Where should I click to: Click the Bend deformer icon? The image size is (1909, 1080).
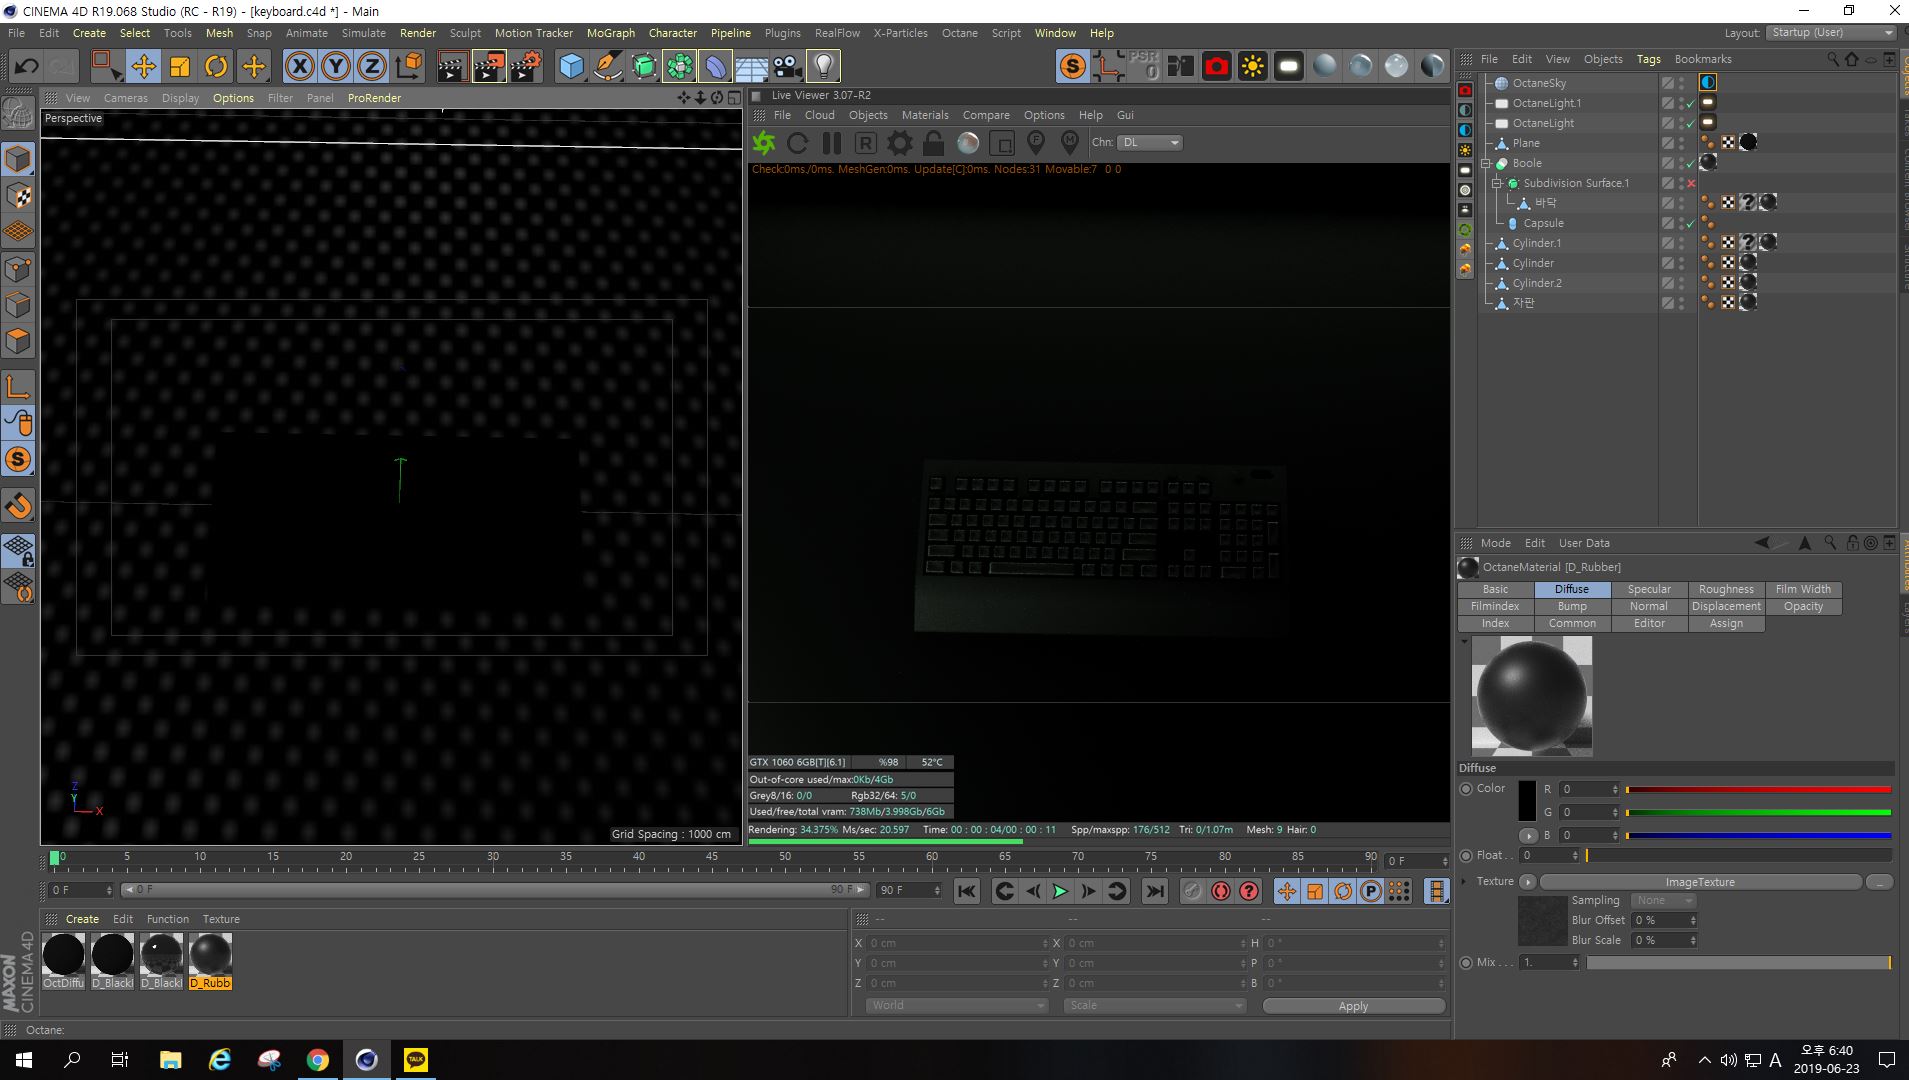click(716, 67)
